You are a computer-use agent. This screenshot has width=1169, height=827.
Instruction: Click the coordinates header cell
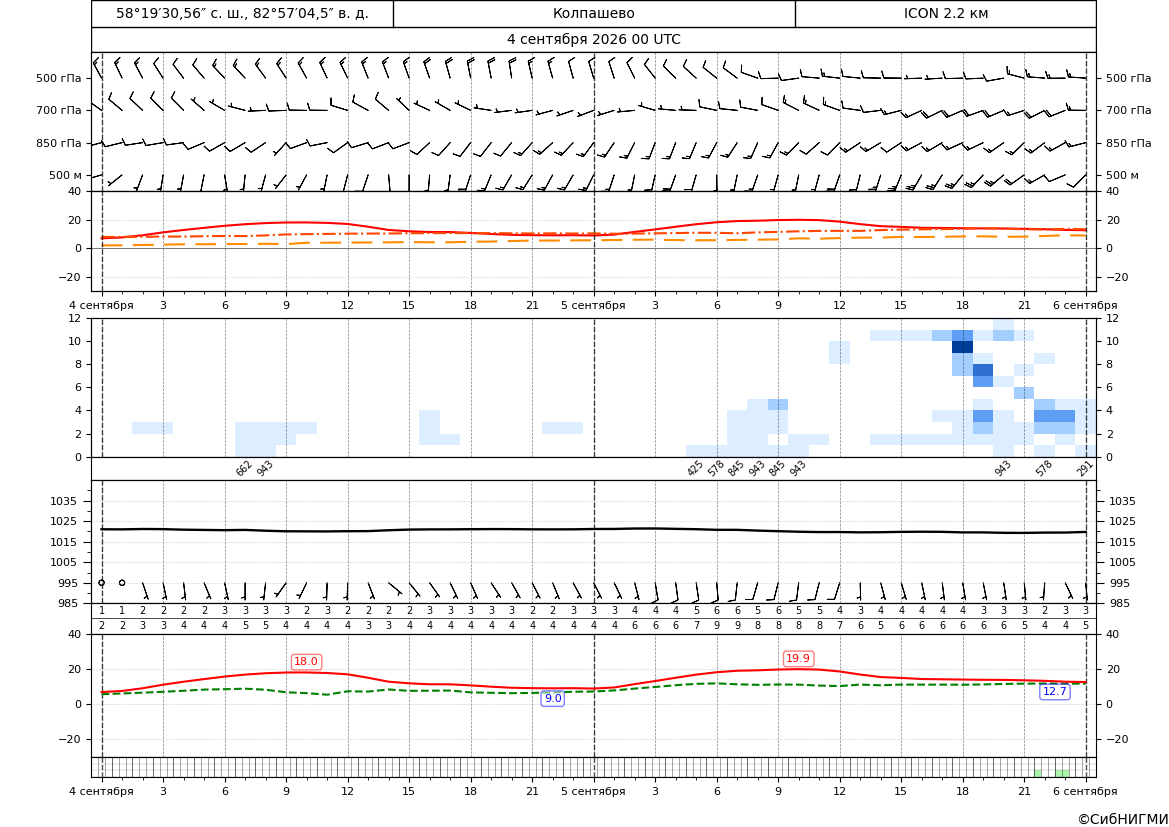pos(242,13)
